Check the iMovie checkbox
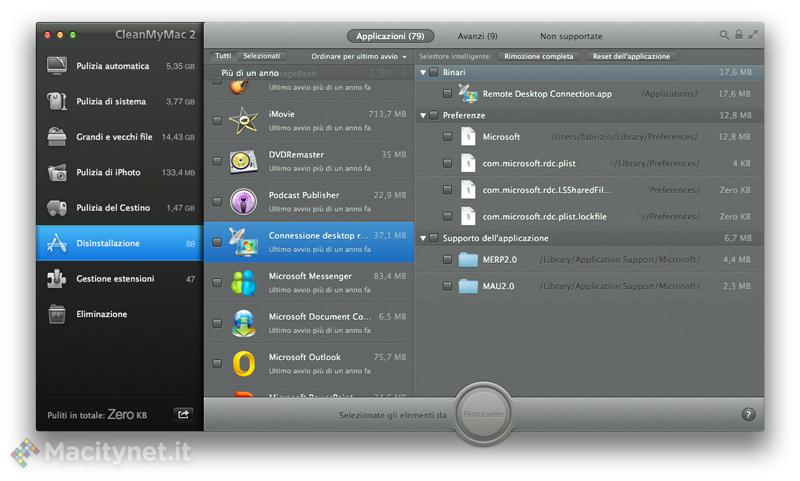Screen dimensions: 800x481 [x=217, y=121]
